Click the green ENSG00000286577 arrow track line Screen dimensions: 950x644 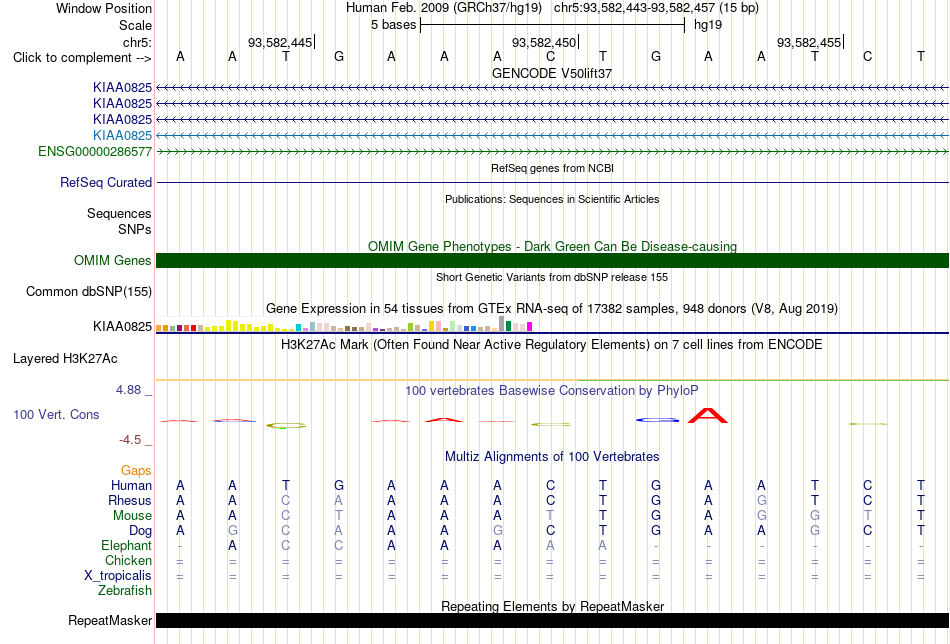[552, 151]
